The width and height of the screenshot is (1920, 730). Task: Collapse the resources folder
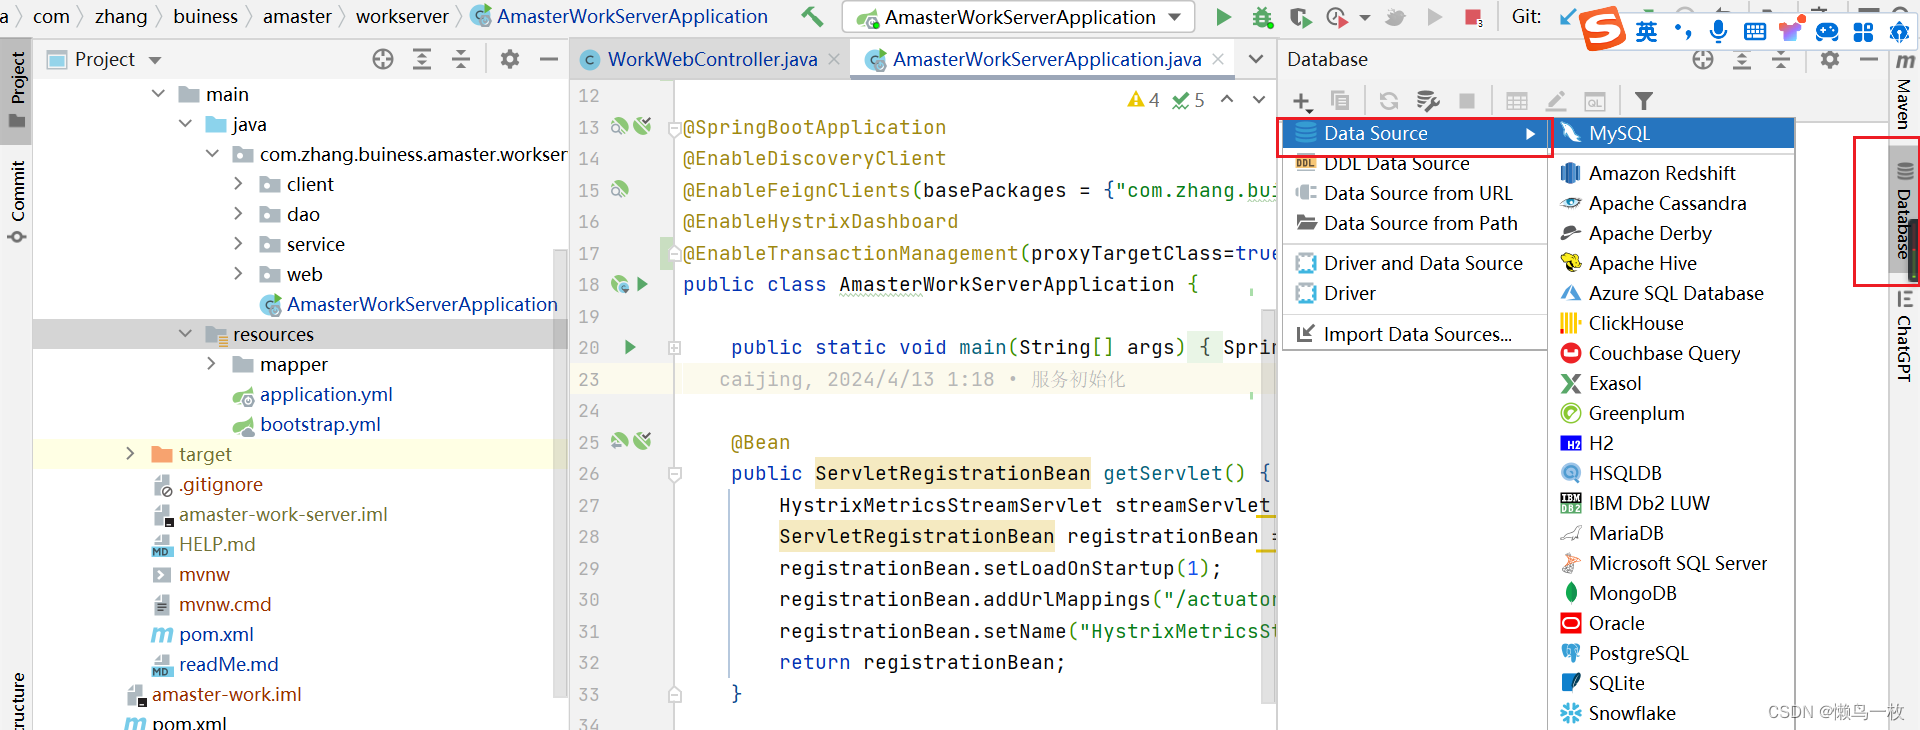[185, 334]
